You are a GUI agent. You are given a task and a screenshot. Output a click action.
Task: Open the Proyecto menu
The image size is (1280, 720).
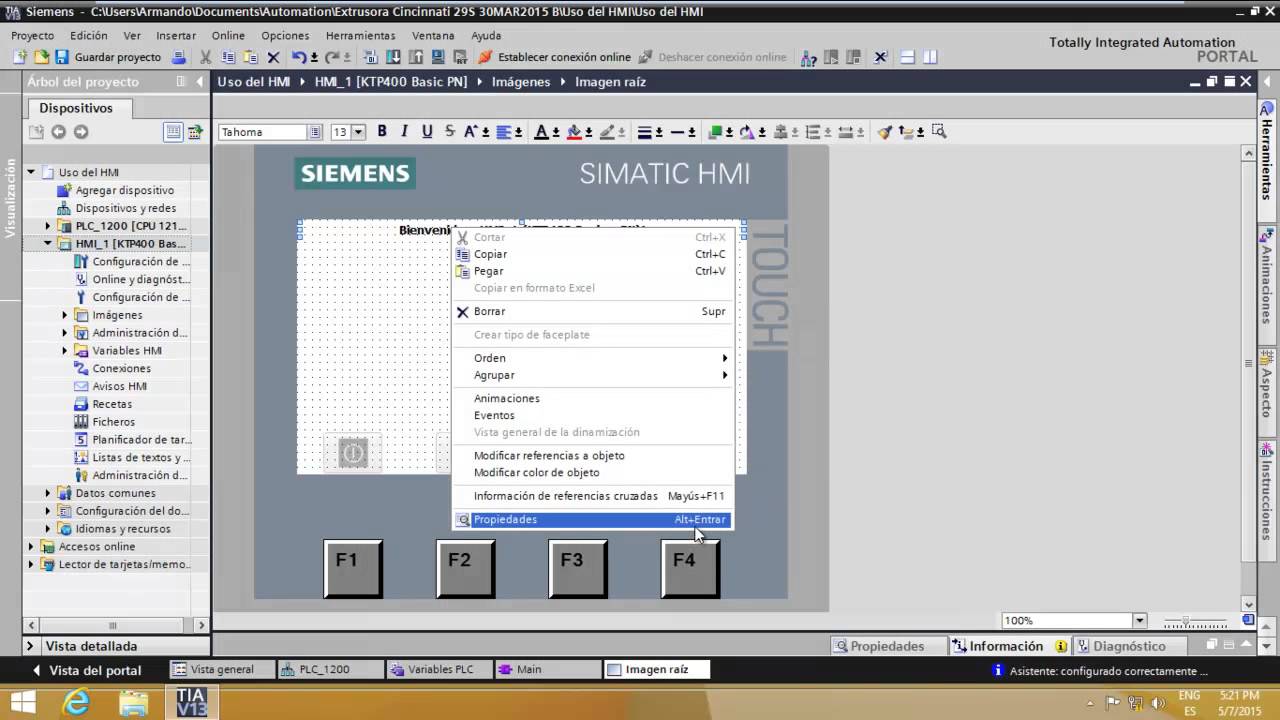pos(32,35)
